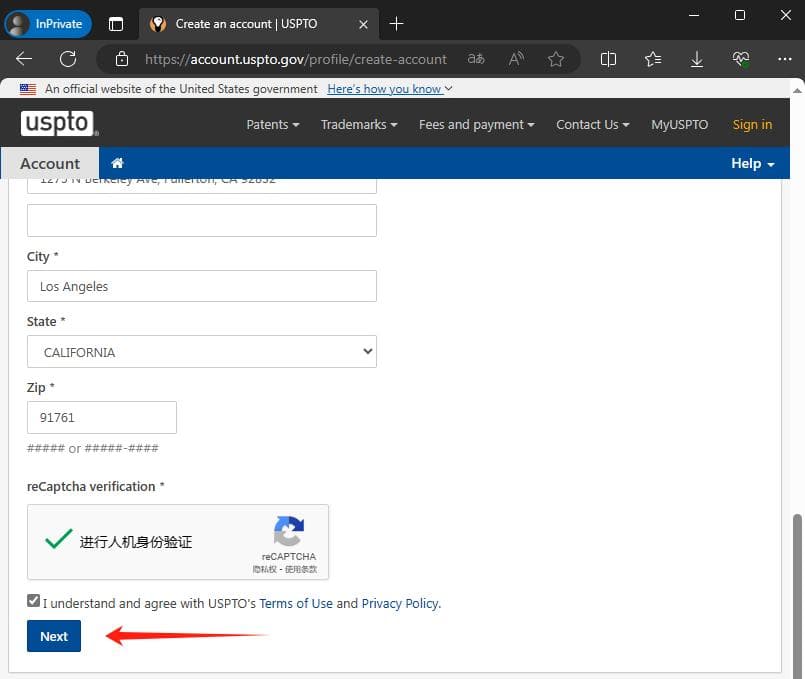This screenshot has width=805, height=679.
Task: Go to MyUSPTO
Action: pyautogui.click(x=679, y=125)
